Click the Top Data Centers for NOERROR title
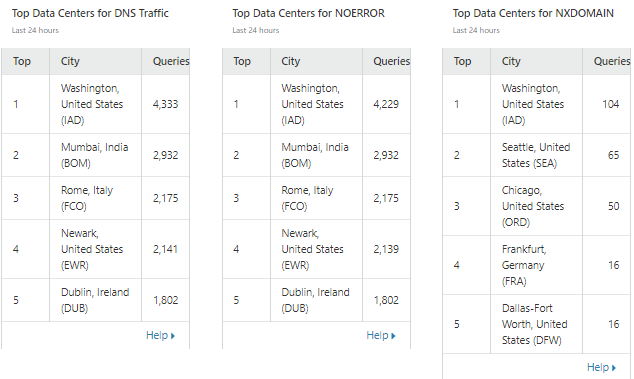The image size is (634, 379). coord(309,13)
